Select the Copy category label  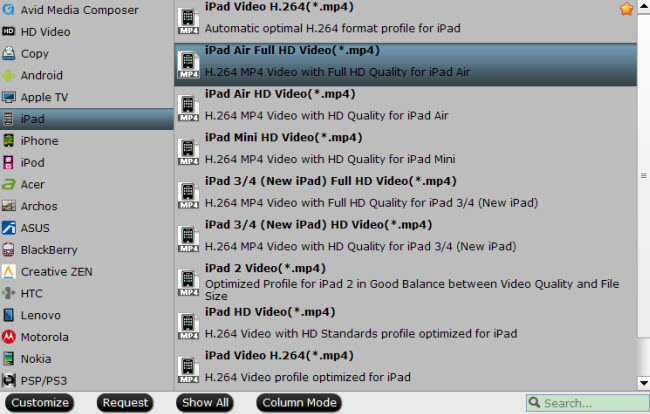(35, 54)
